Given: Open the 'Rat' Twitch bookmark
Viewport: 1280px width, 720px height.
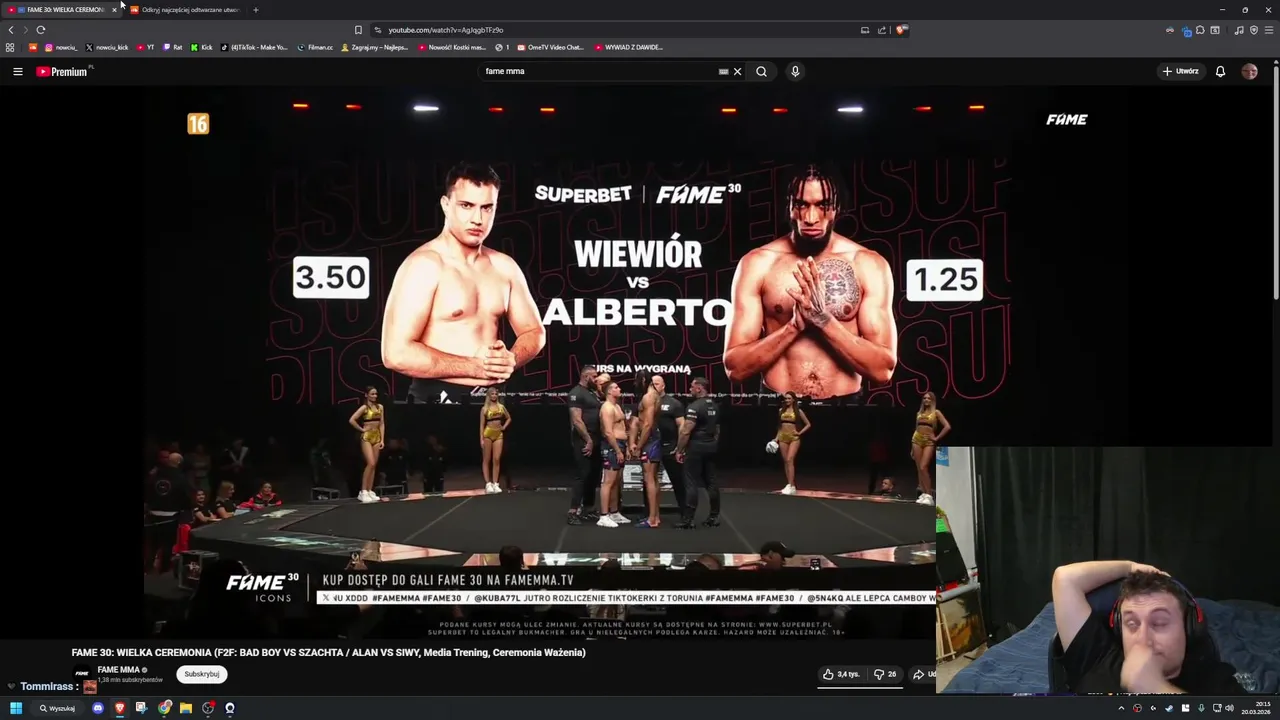Looking at the screenshot, I should (x=173, y=47).
